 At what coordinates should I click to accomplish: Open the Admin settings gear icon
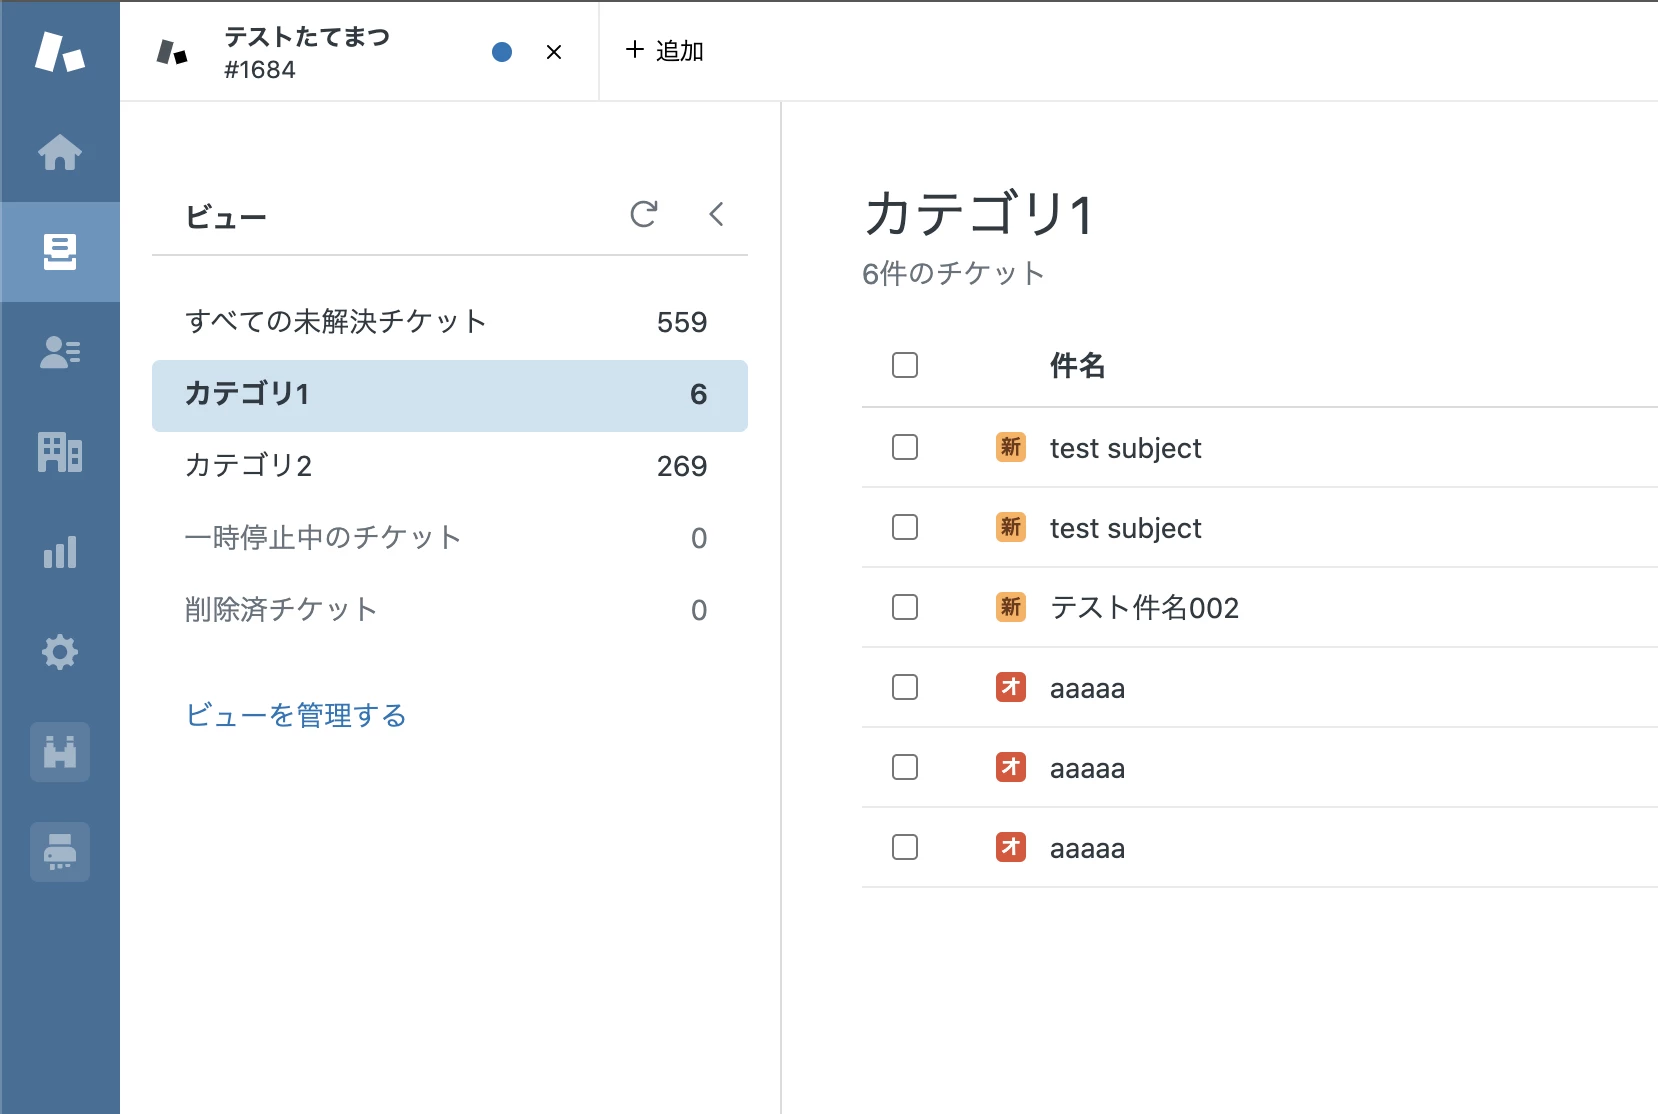point(60,652)
